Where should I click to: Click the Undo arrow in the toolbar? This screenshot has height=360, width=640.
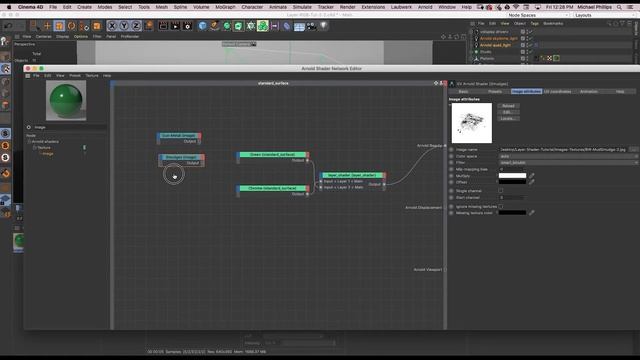click(8, 26)
